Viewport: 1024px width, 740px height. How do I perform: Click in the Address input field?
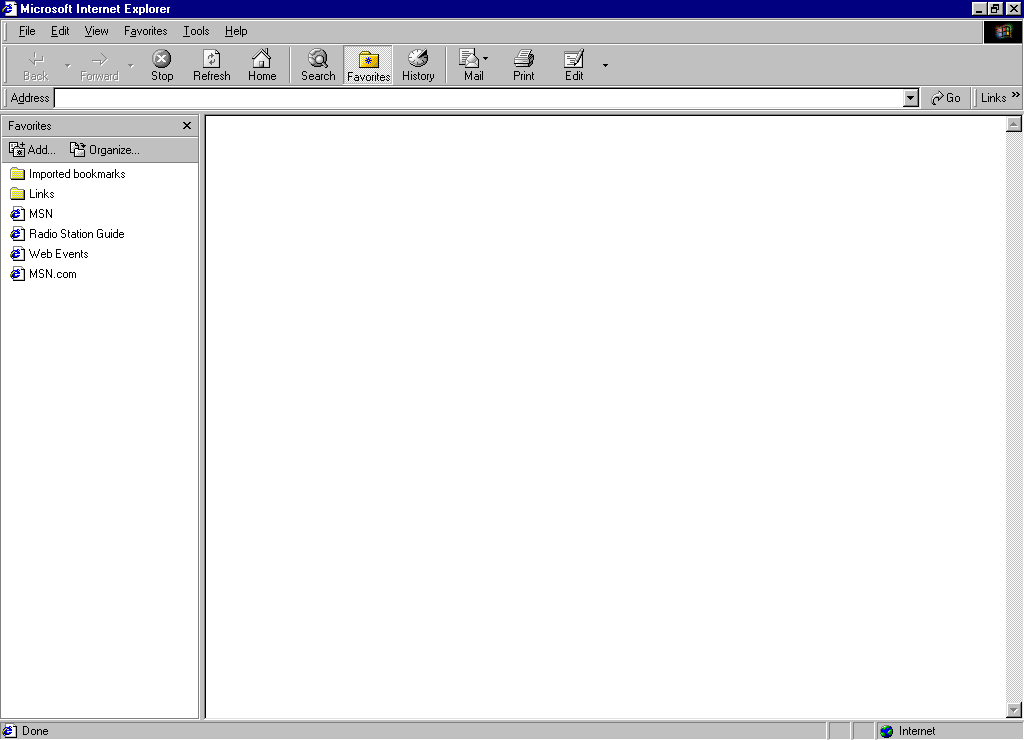pyautogui.click(x=479, y=98)
